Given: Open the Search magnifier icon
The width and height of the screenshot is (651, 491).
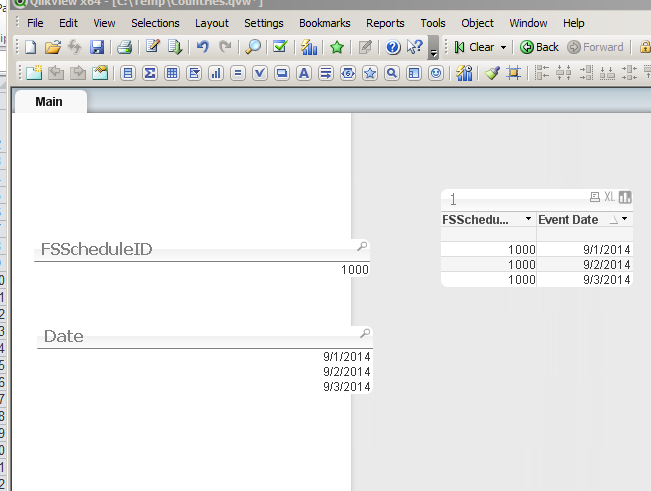Looking at the screenshot, I should pyautogui.click(x=253, y=47).
